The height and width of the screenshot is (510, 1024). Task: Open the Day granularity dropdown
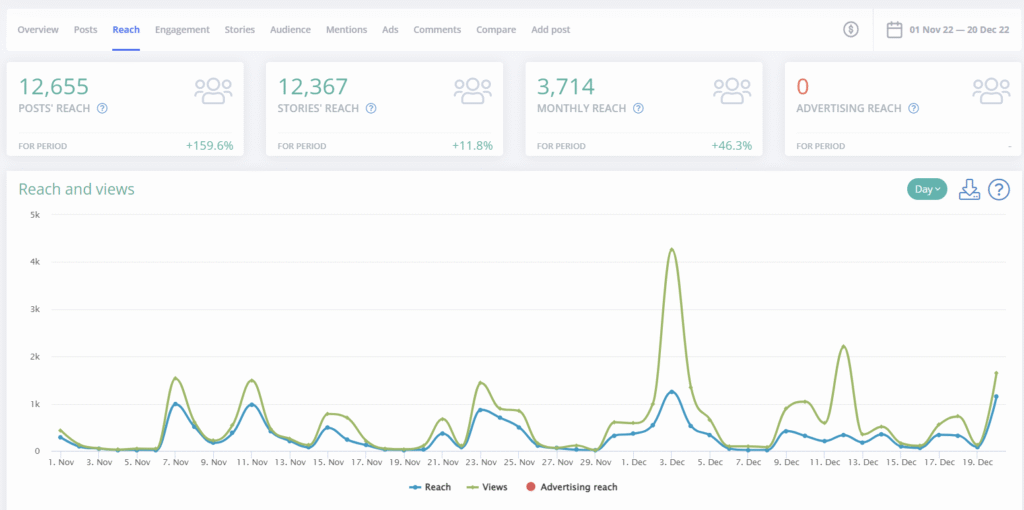click(x=926, y=189)
